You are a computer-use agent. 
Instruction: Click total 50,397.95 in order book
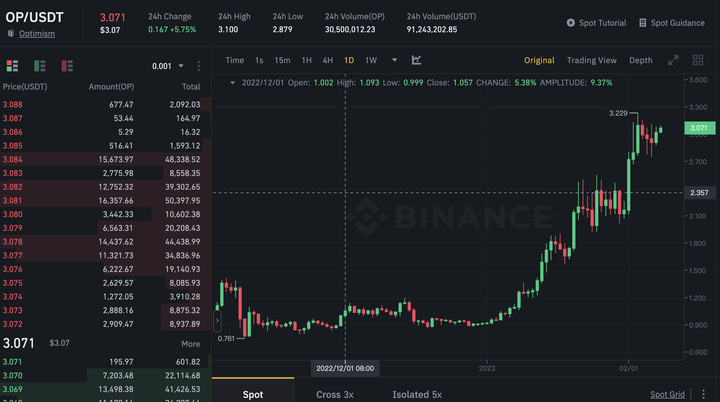click(x=182, y=200)
